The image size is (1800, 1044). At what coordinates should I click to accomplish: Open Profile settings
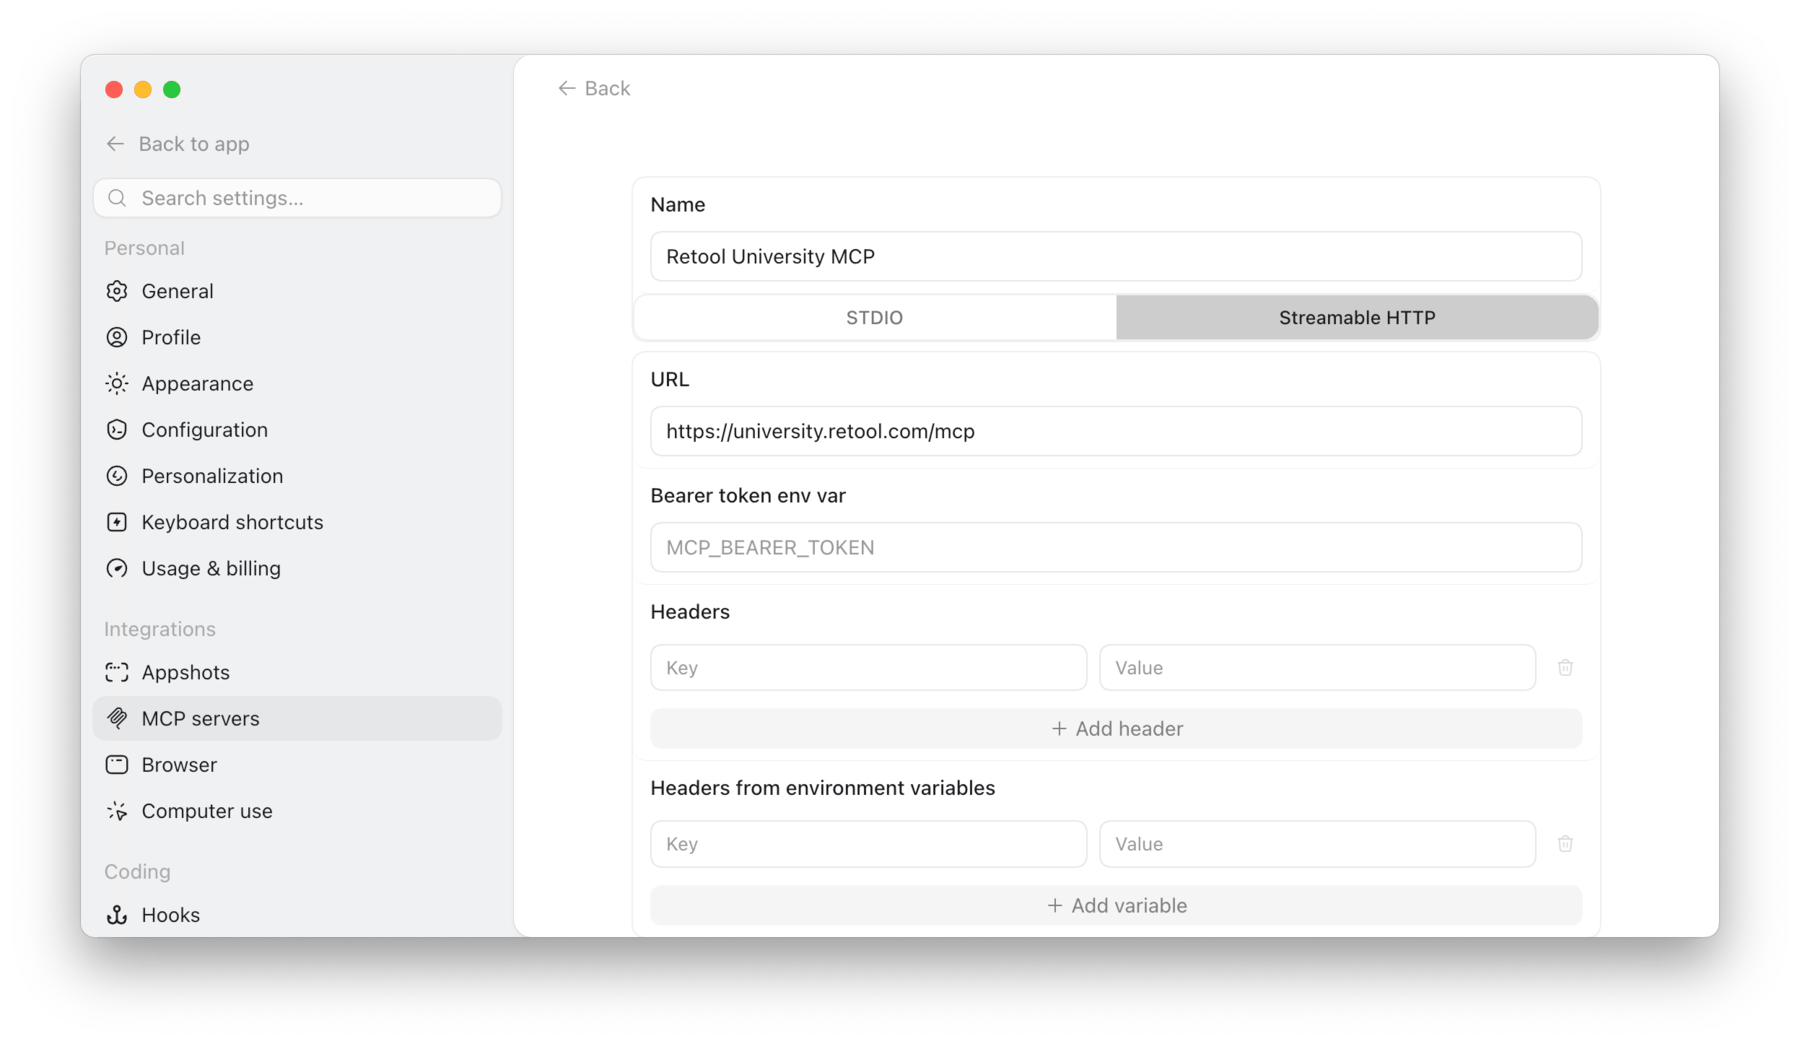pos(297,337)
